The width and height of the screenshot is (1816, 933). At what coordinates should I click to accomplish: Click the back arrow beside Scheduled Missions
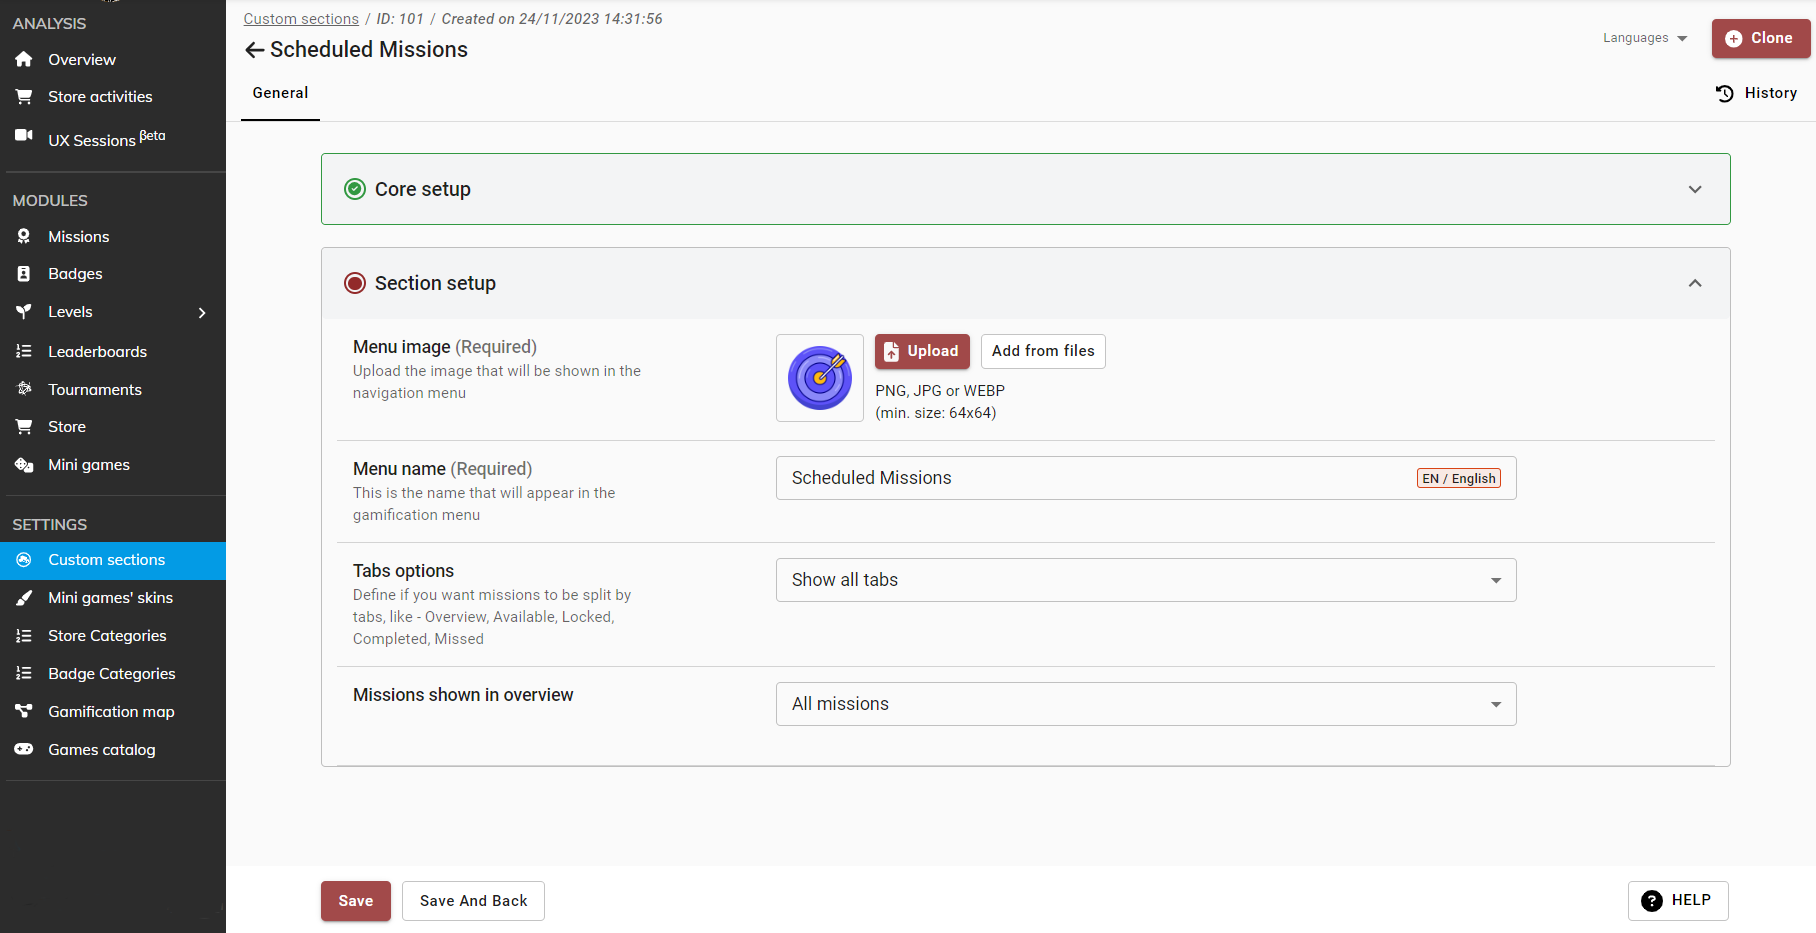255,50
